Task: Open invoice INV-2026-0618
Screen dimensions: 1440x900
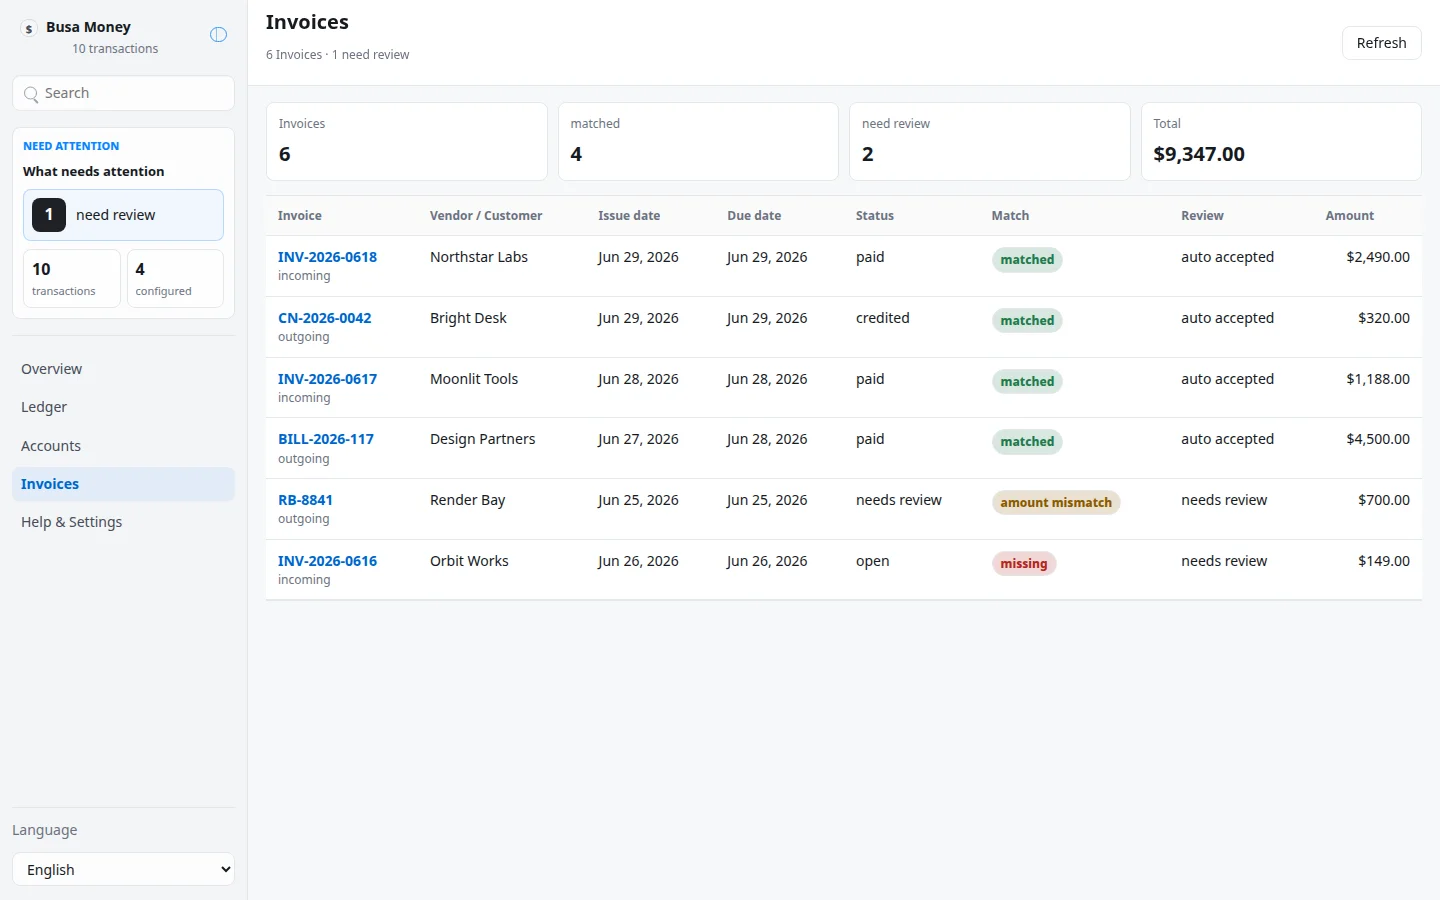Action: pos(327,257)
